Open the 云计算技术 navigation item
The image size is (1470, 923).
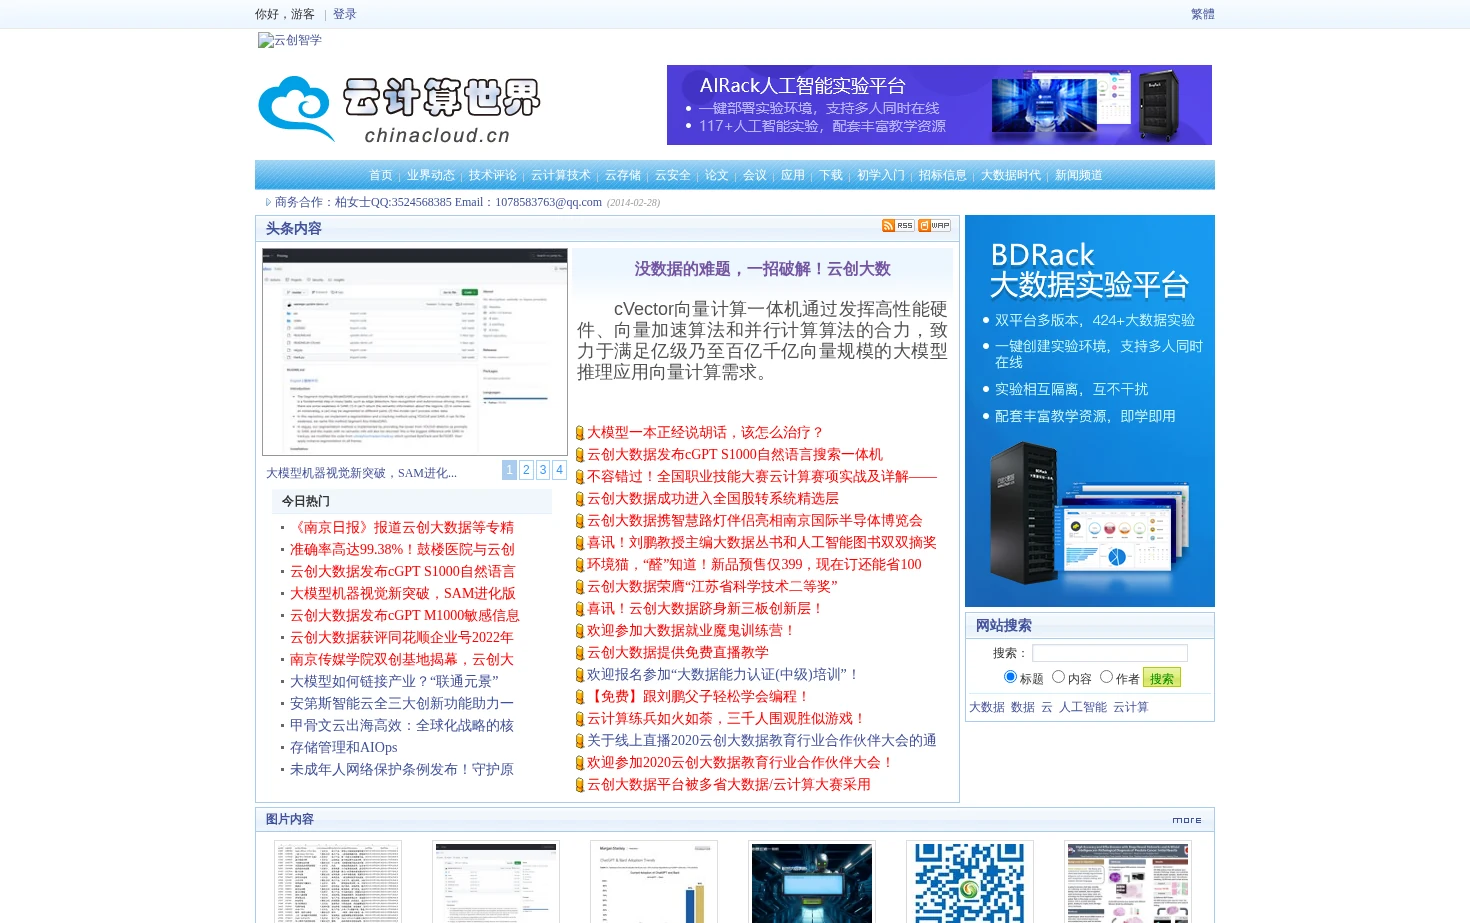[x=561, y=175]
